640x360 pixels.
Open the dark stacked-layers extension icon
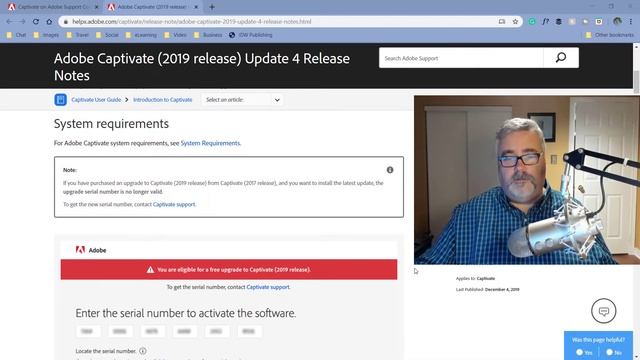559,22
